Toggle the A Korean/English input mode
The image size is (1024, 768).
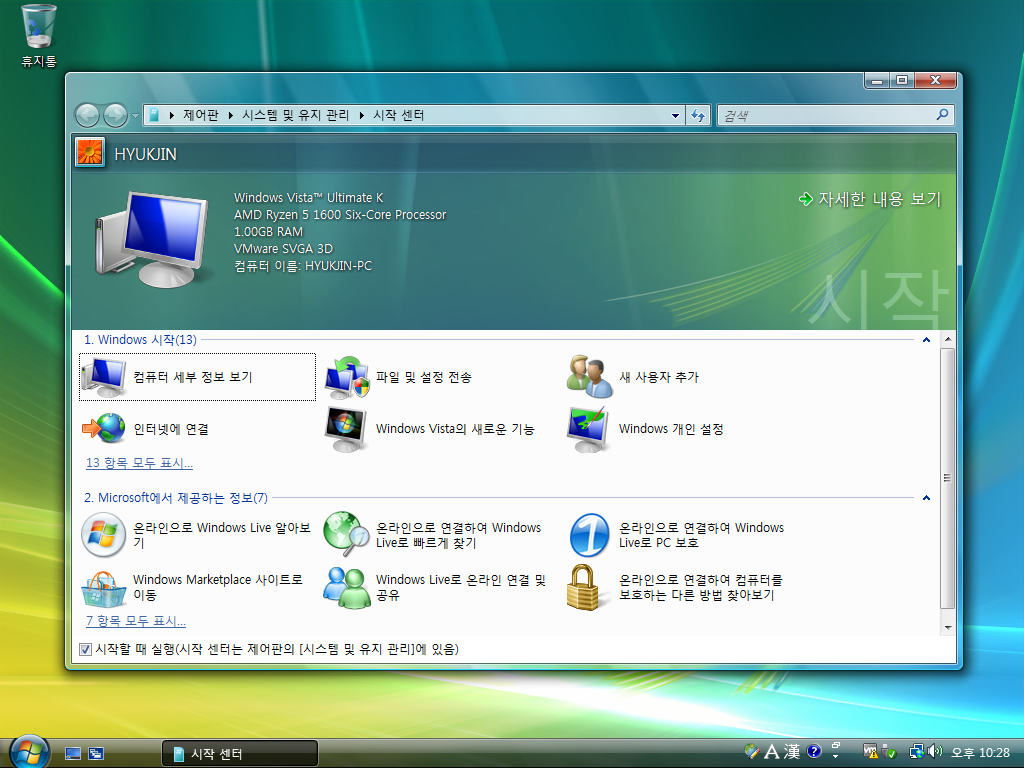tap(772, 752)
